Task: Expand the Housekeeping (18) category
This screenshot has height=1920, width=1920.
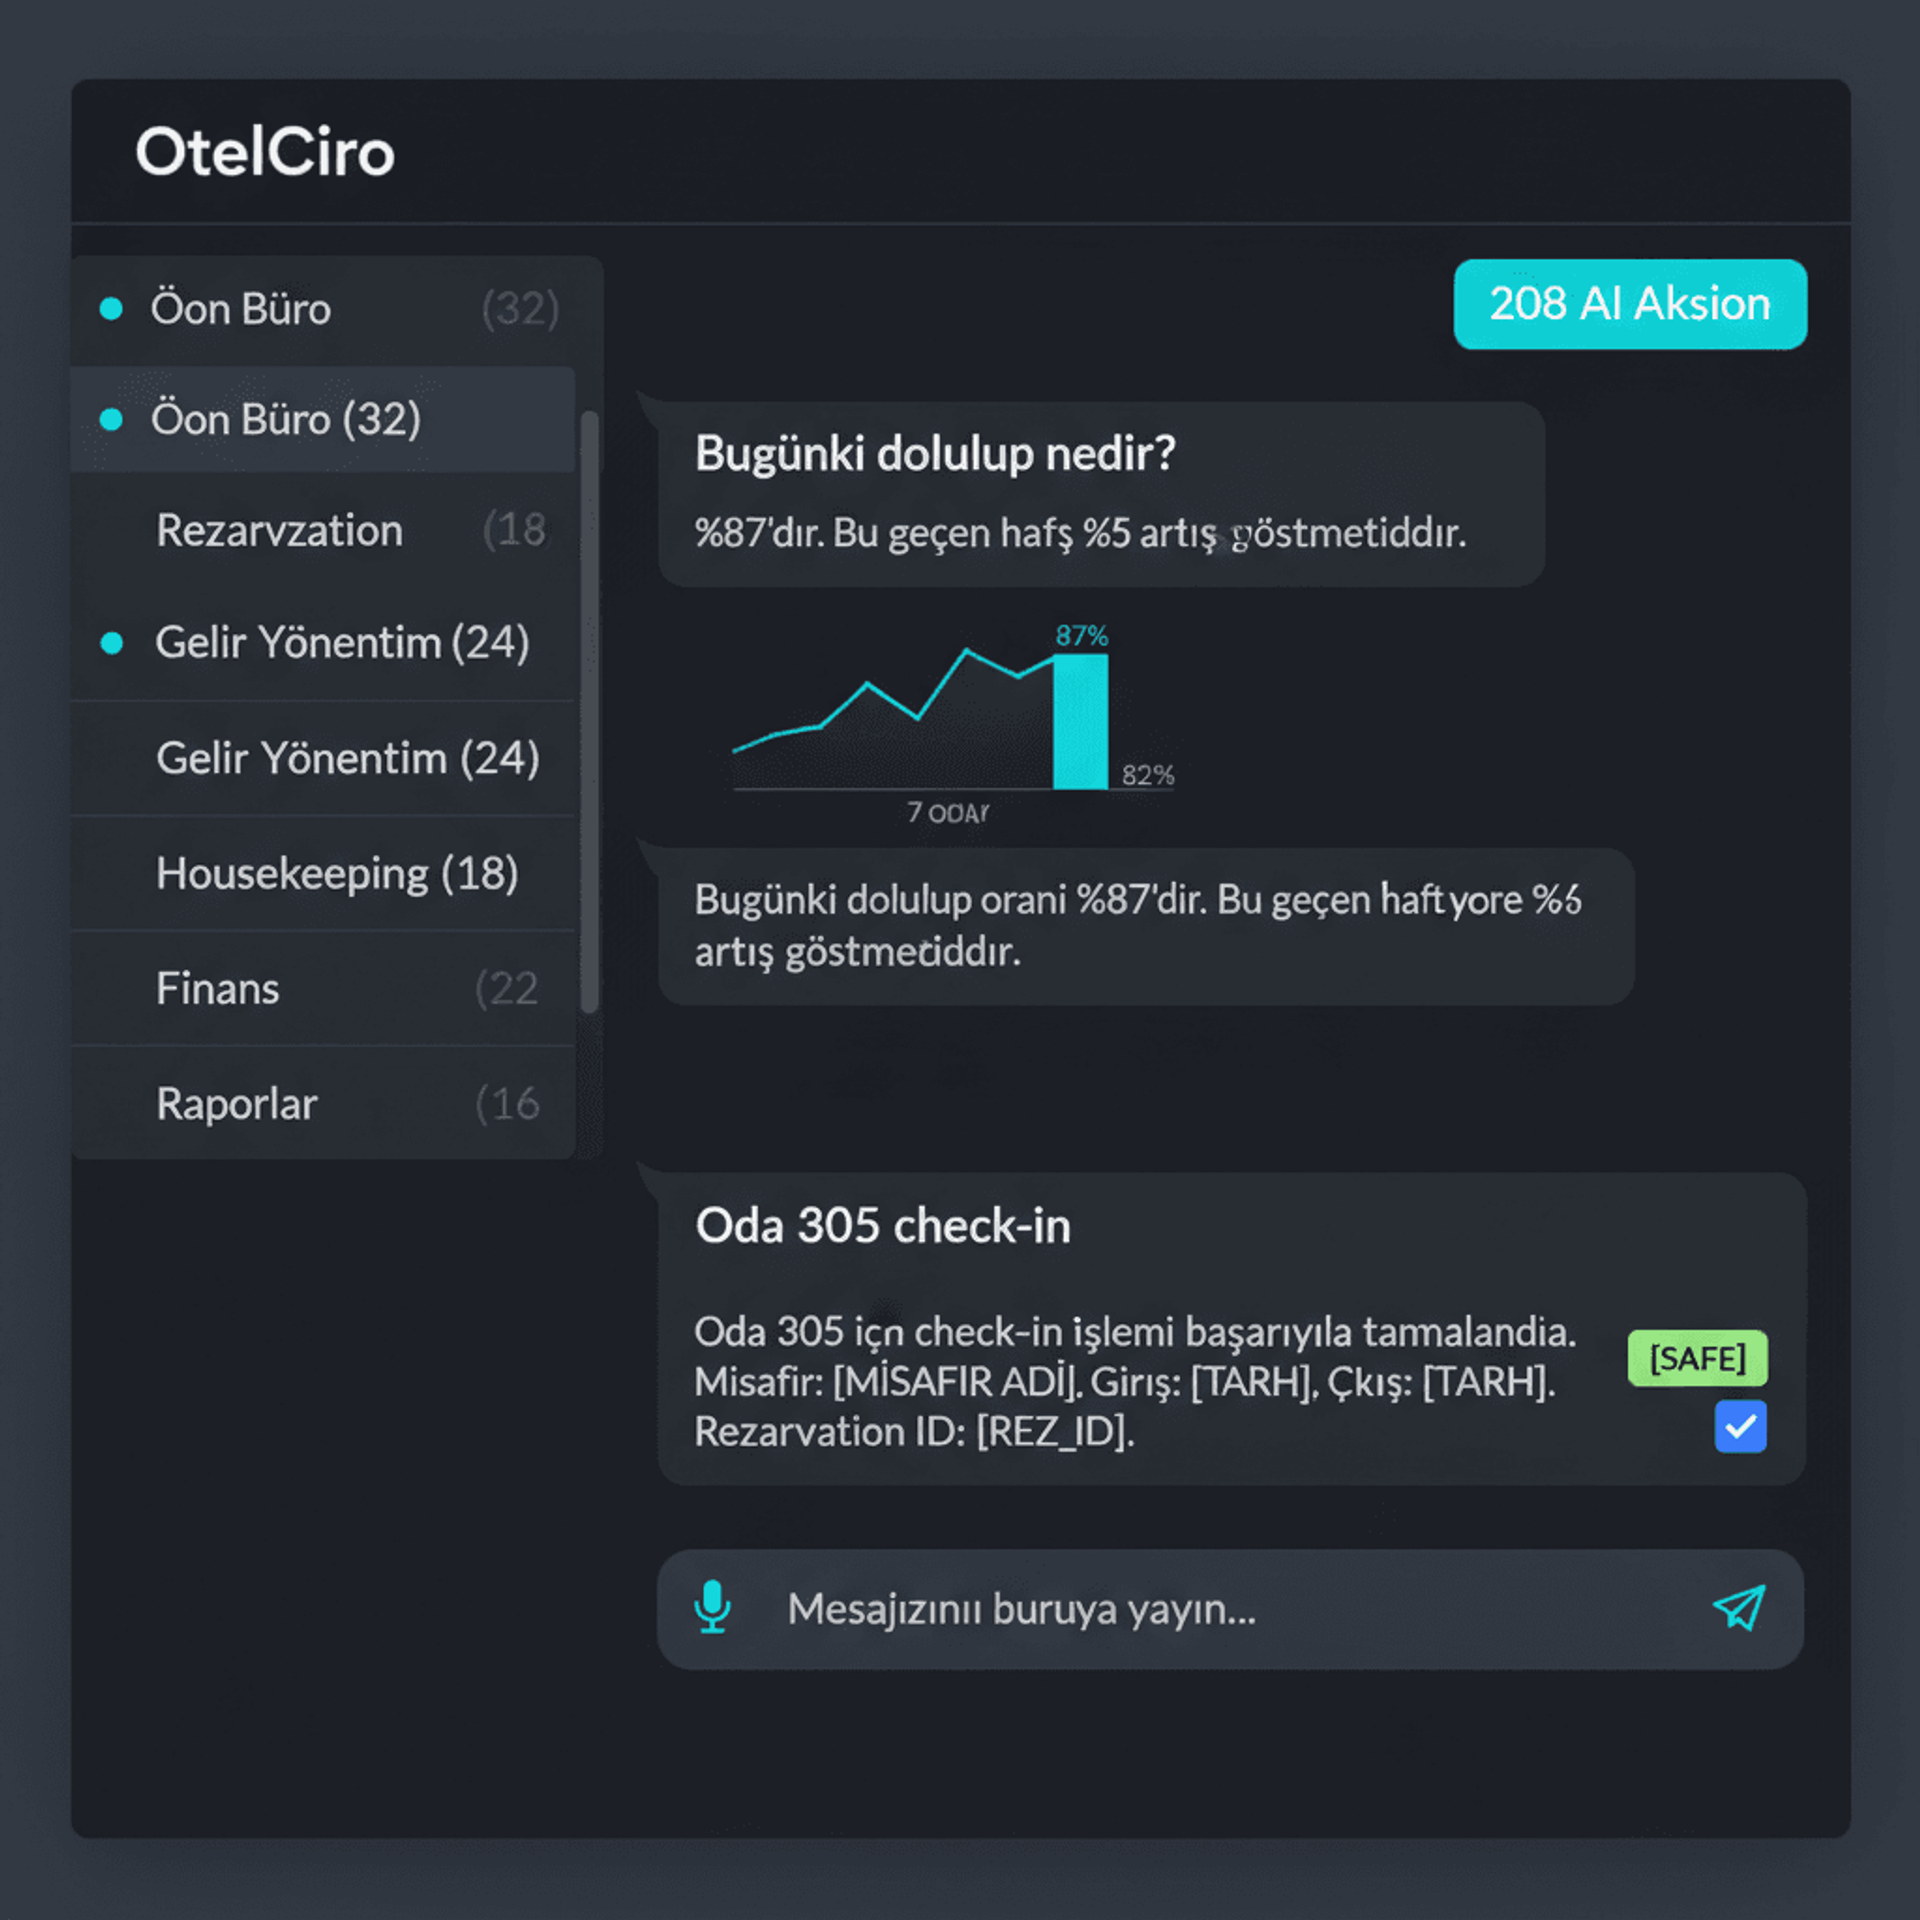Action: tap(337, 872)
